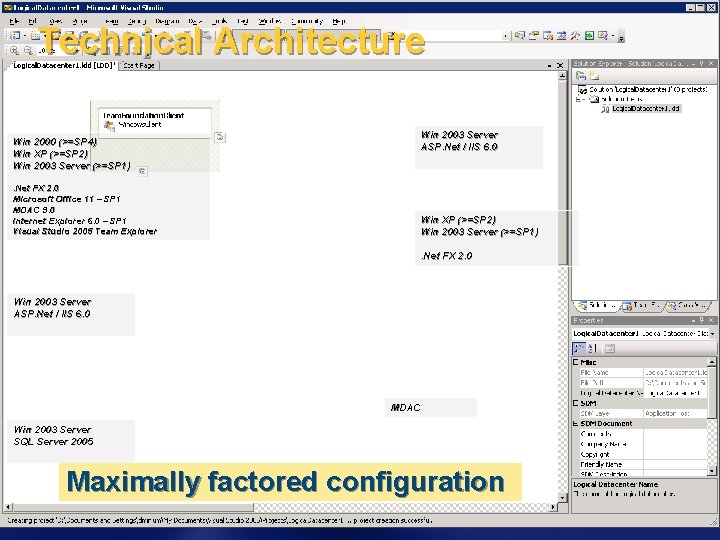720x540 pixels.
Task: Select the TeamFoundationClient zone title
Action: pos(143,115)
